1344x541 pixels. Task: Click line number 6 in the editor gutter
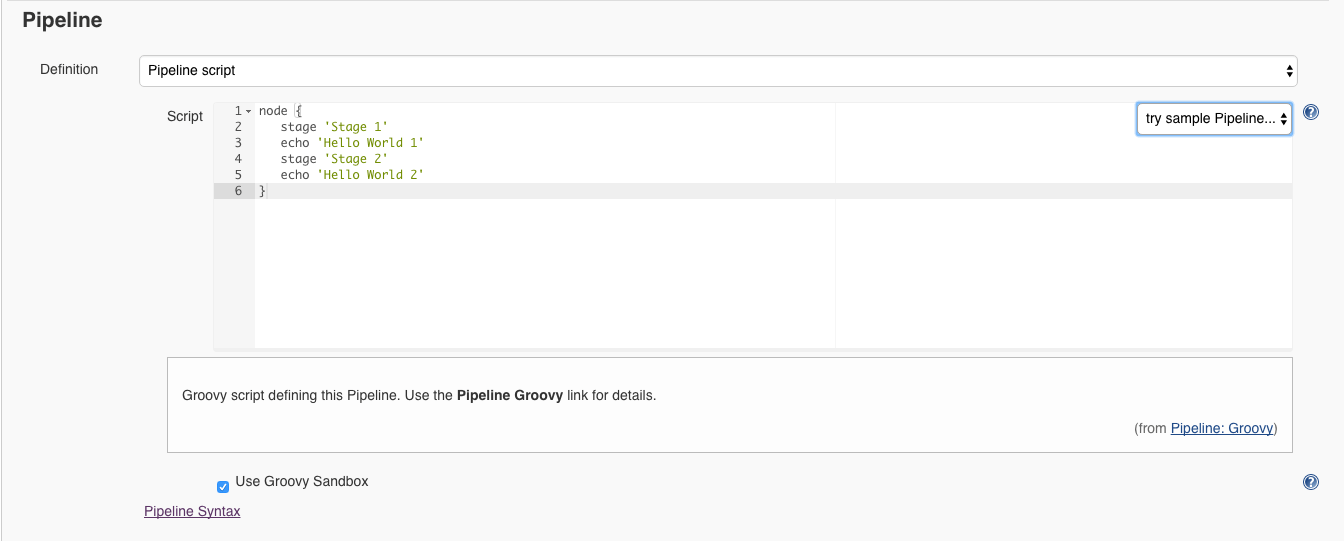(238, 191)
